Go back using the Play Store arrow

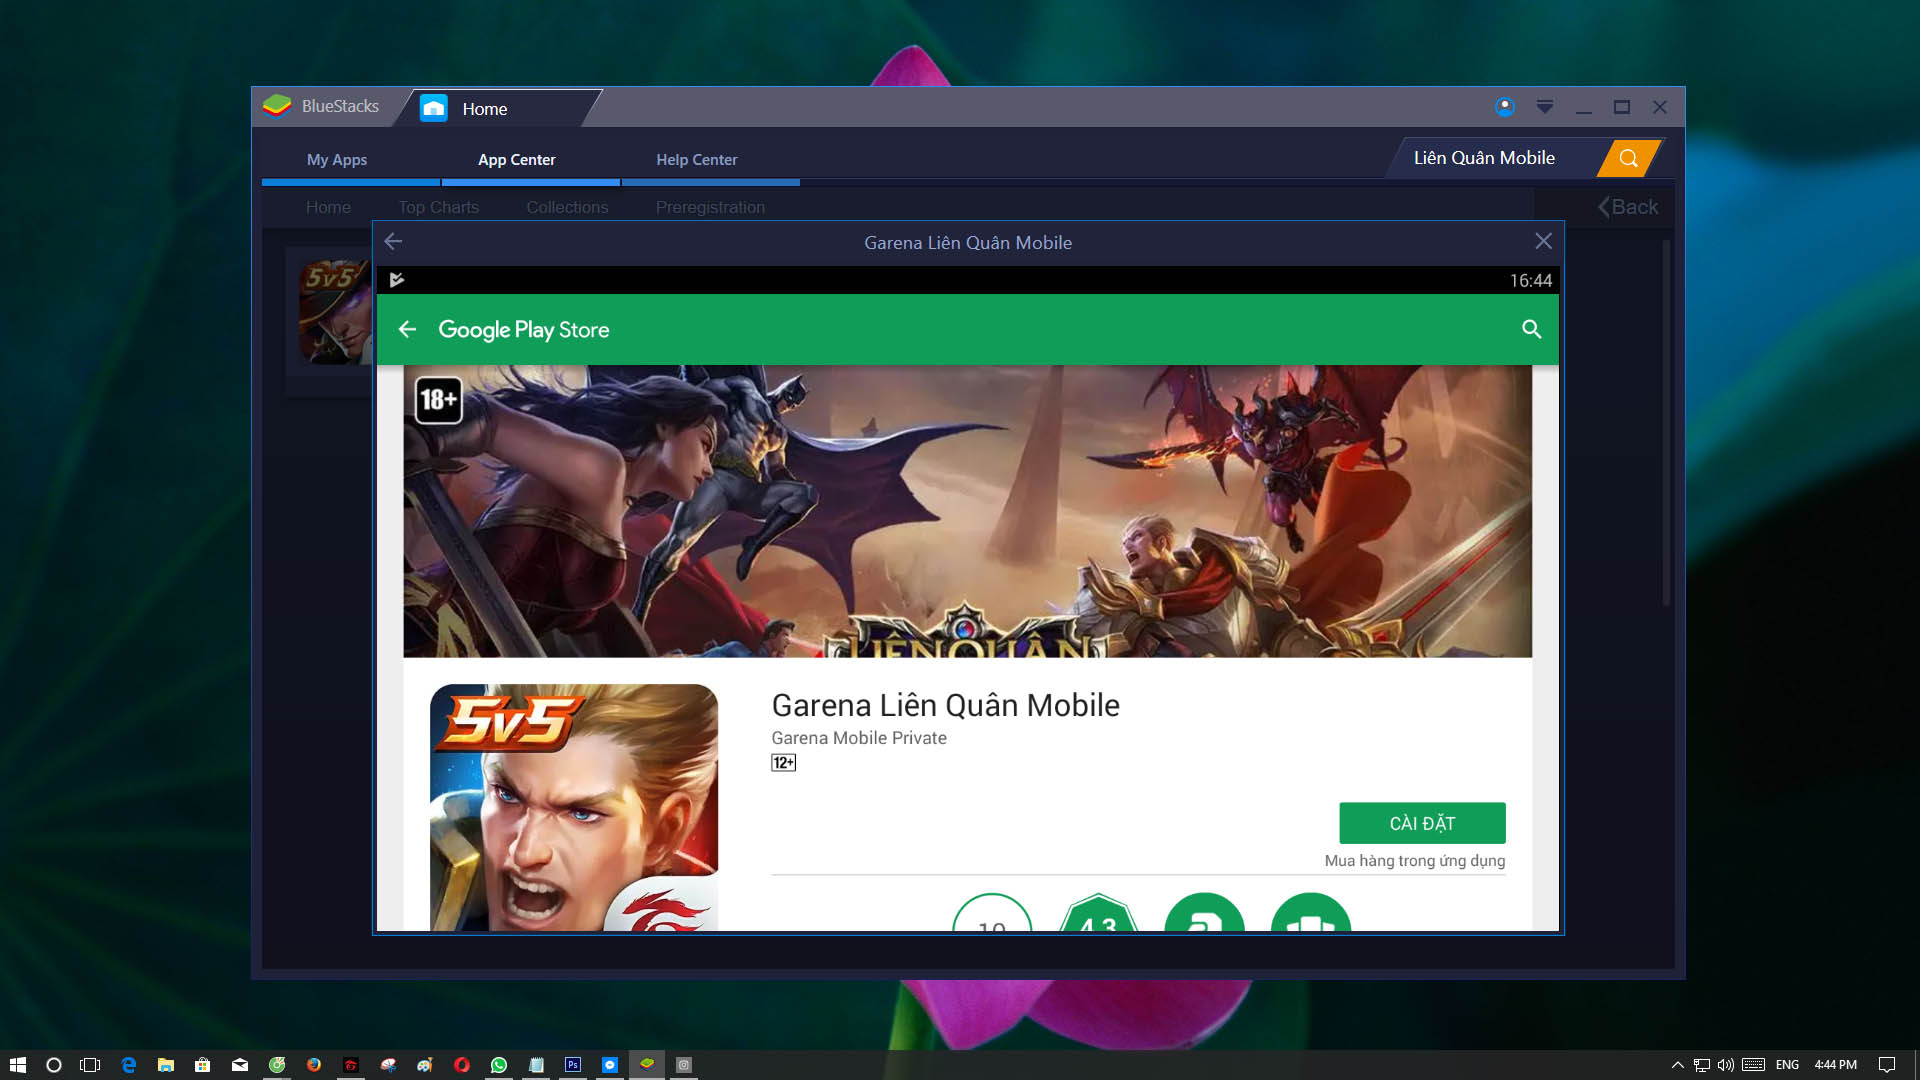click(x=407, y=329)
